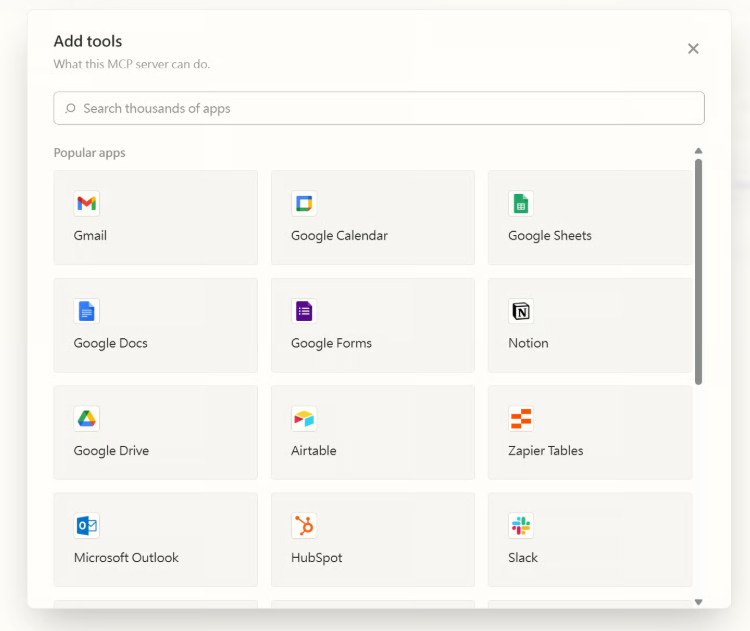Click the Zapier Tables icon
The image size is (750, 631).
point(521,419)
